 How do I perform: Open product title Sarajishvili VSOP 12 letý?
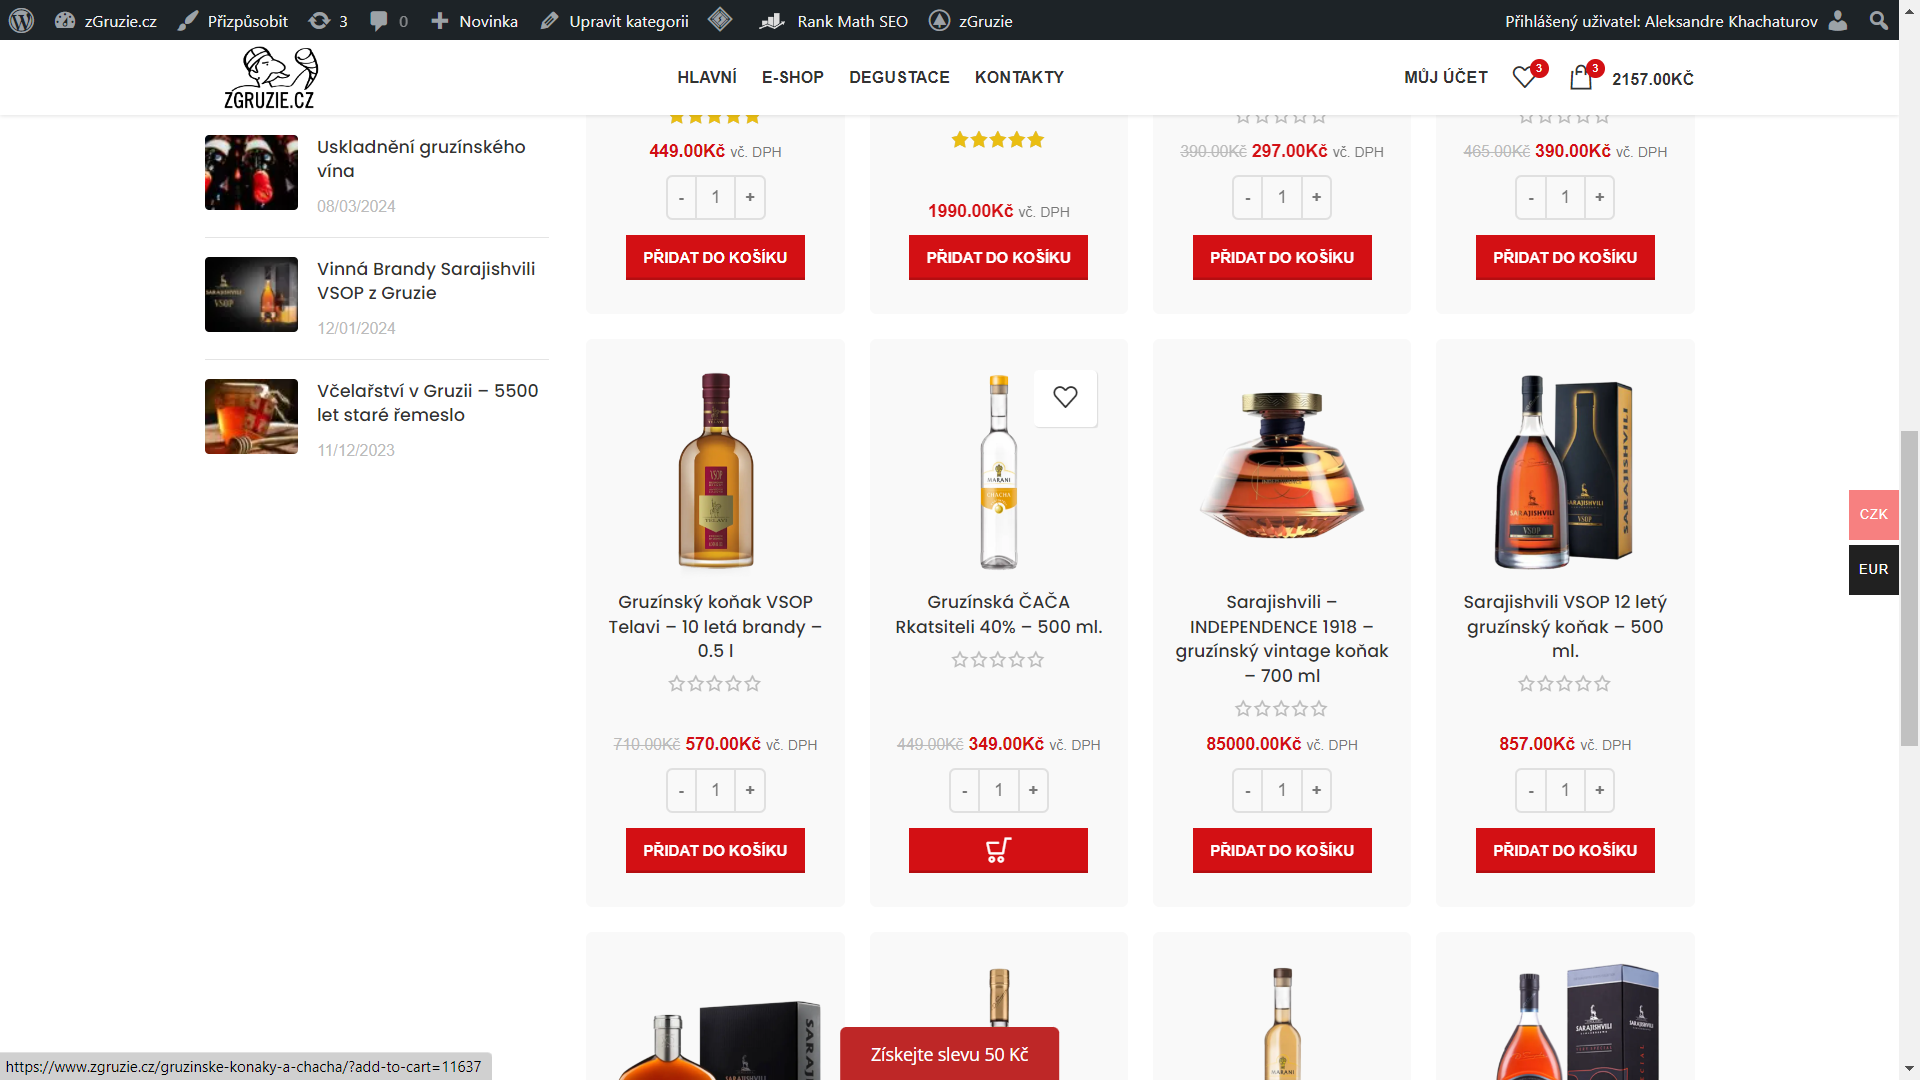1565,626
